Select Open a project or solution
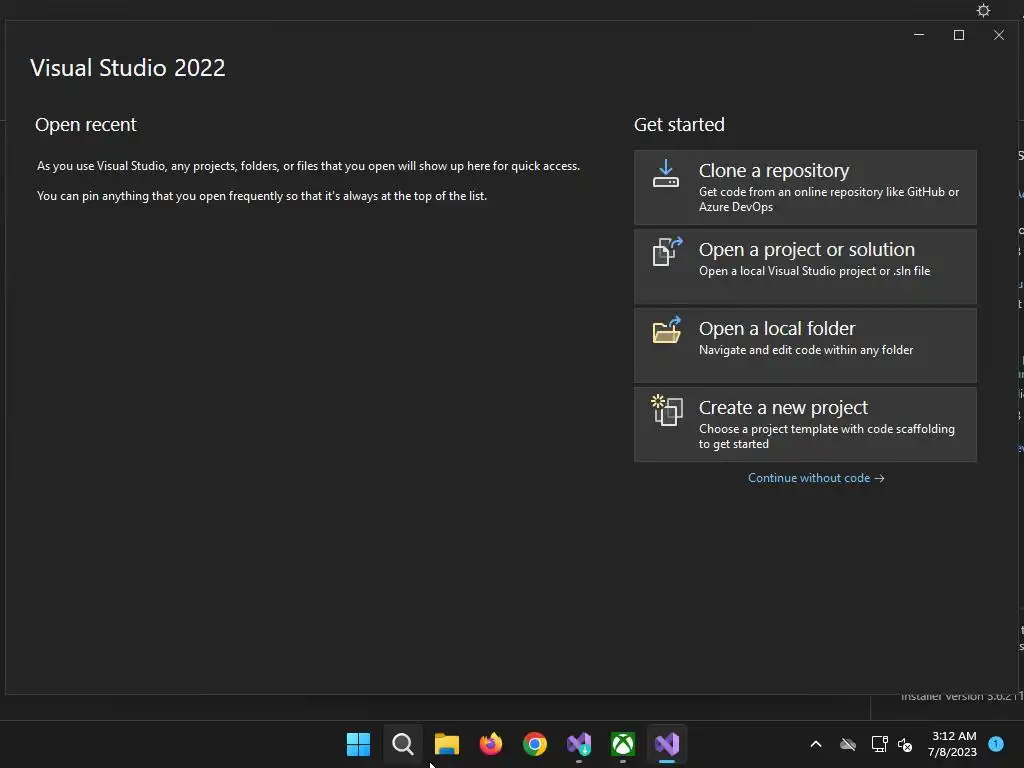This screenshot has height=768, width=1024. [805, 266]
